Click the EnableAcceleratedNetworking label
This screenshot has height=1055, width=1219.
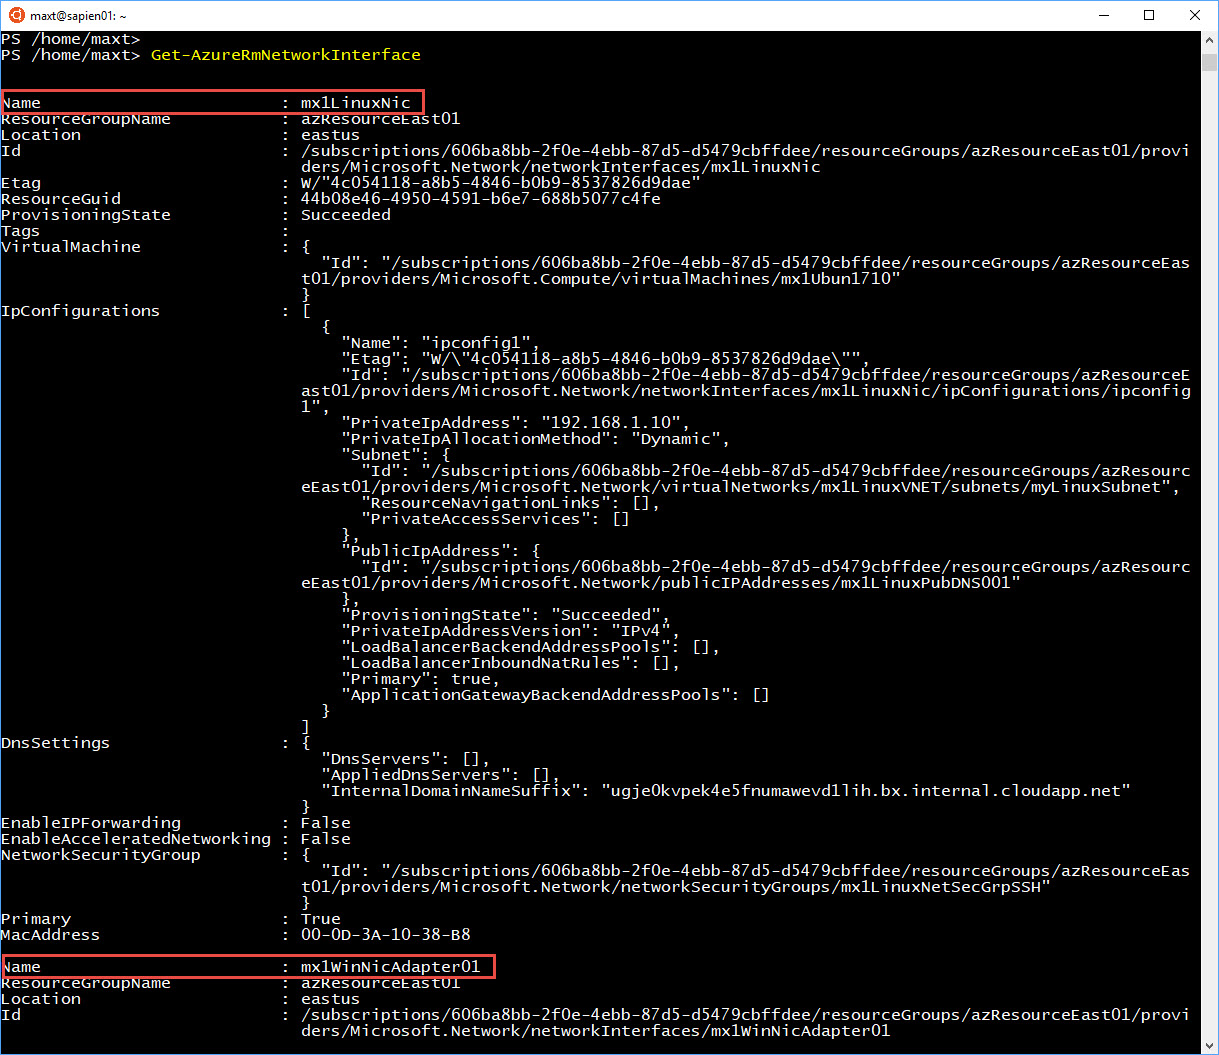[136, 839]
